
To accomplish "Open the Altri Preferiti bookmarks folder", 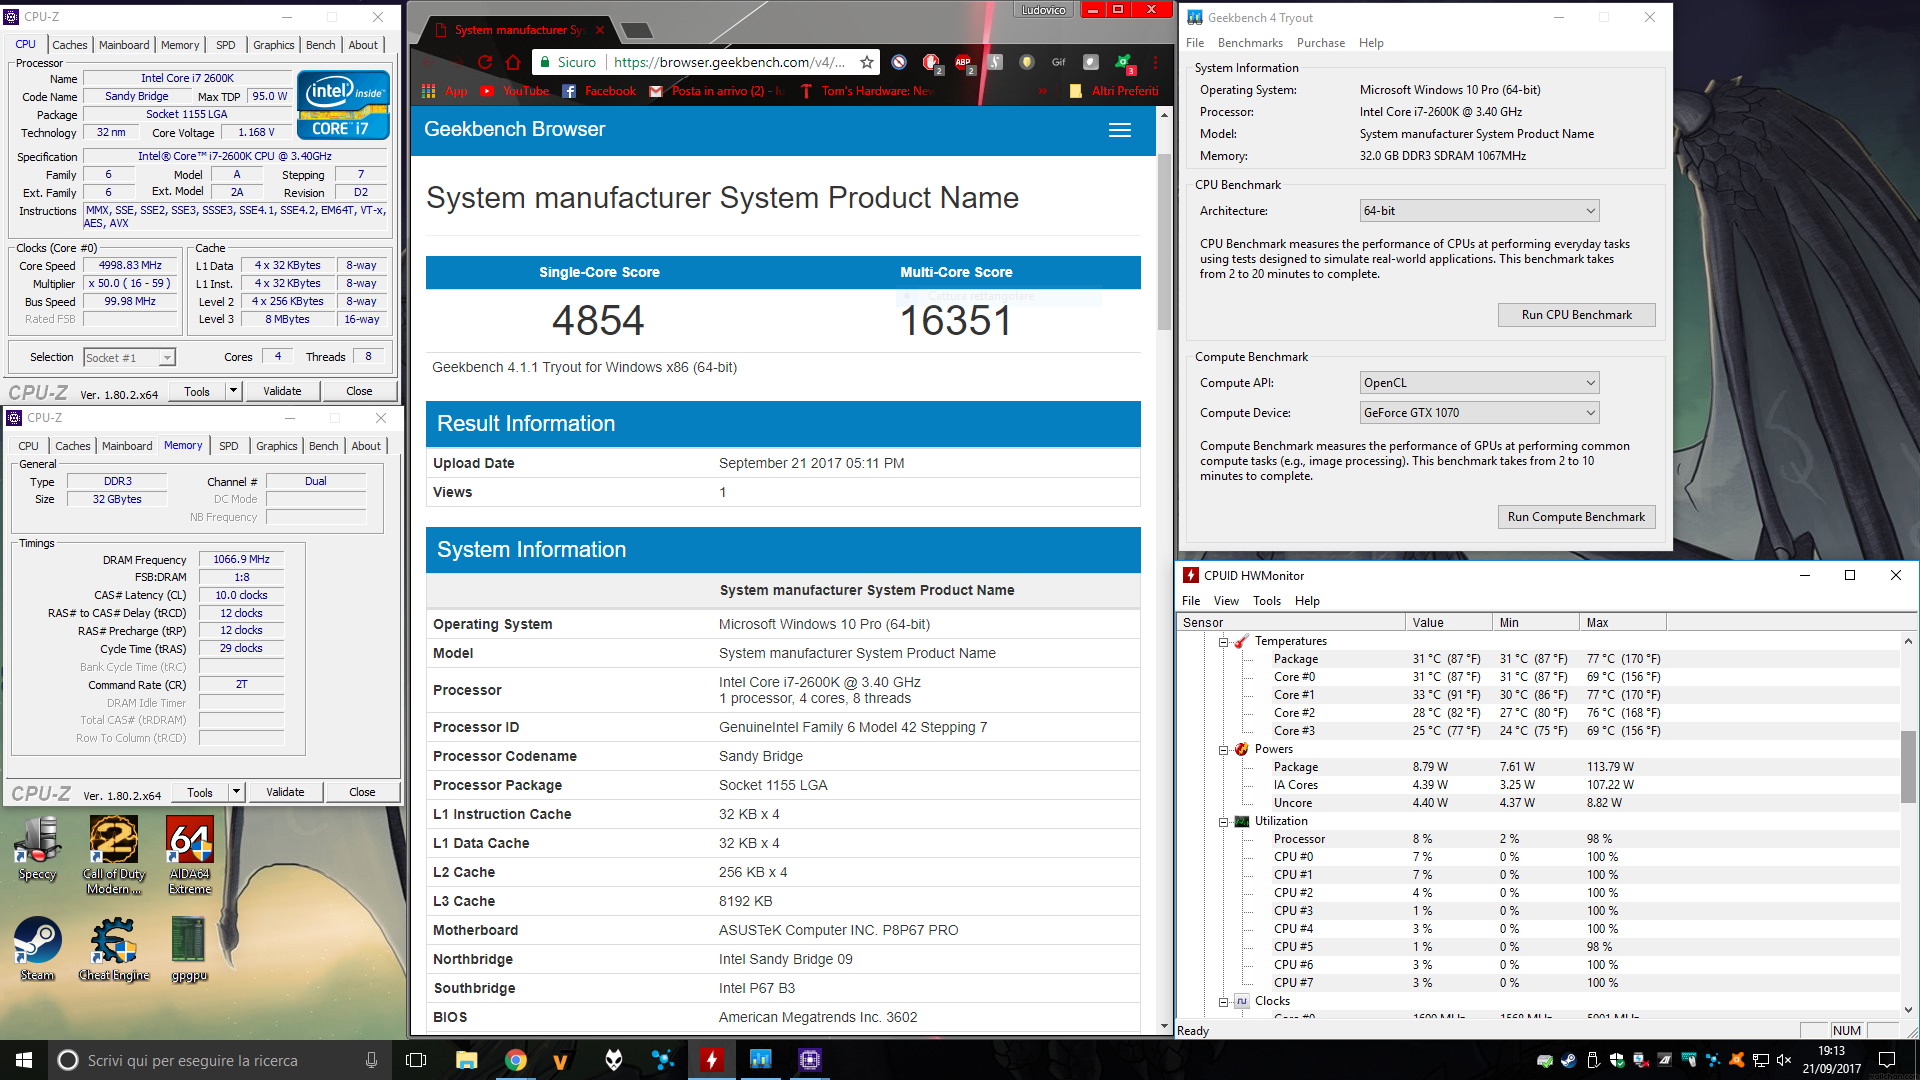I will coord(1114,91).
